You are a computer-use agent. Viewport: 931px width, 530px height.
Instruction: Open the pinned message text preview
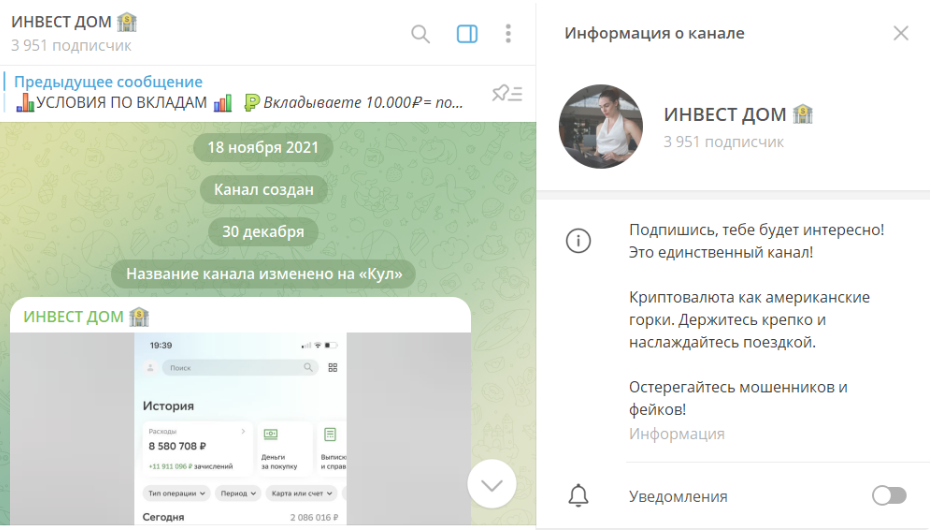click(x=239, y=103)
